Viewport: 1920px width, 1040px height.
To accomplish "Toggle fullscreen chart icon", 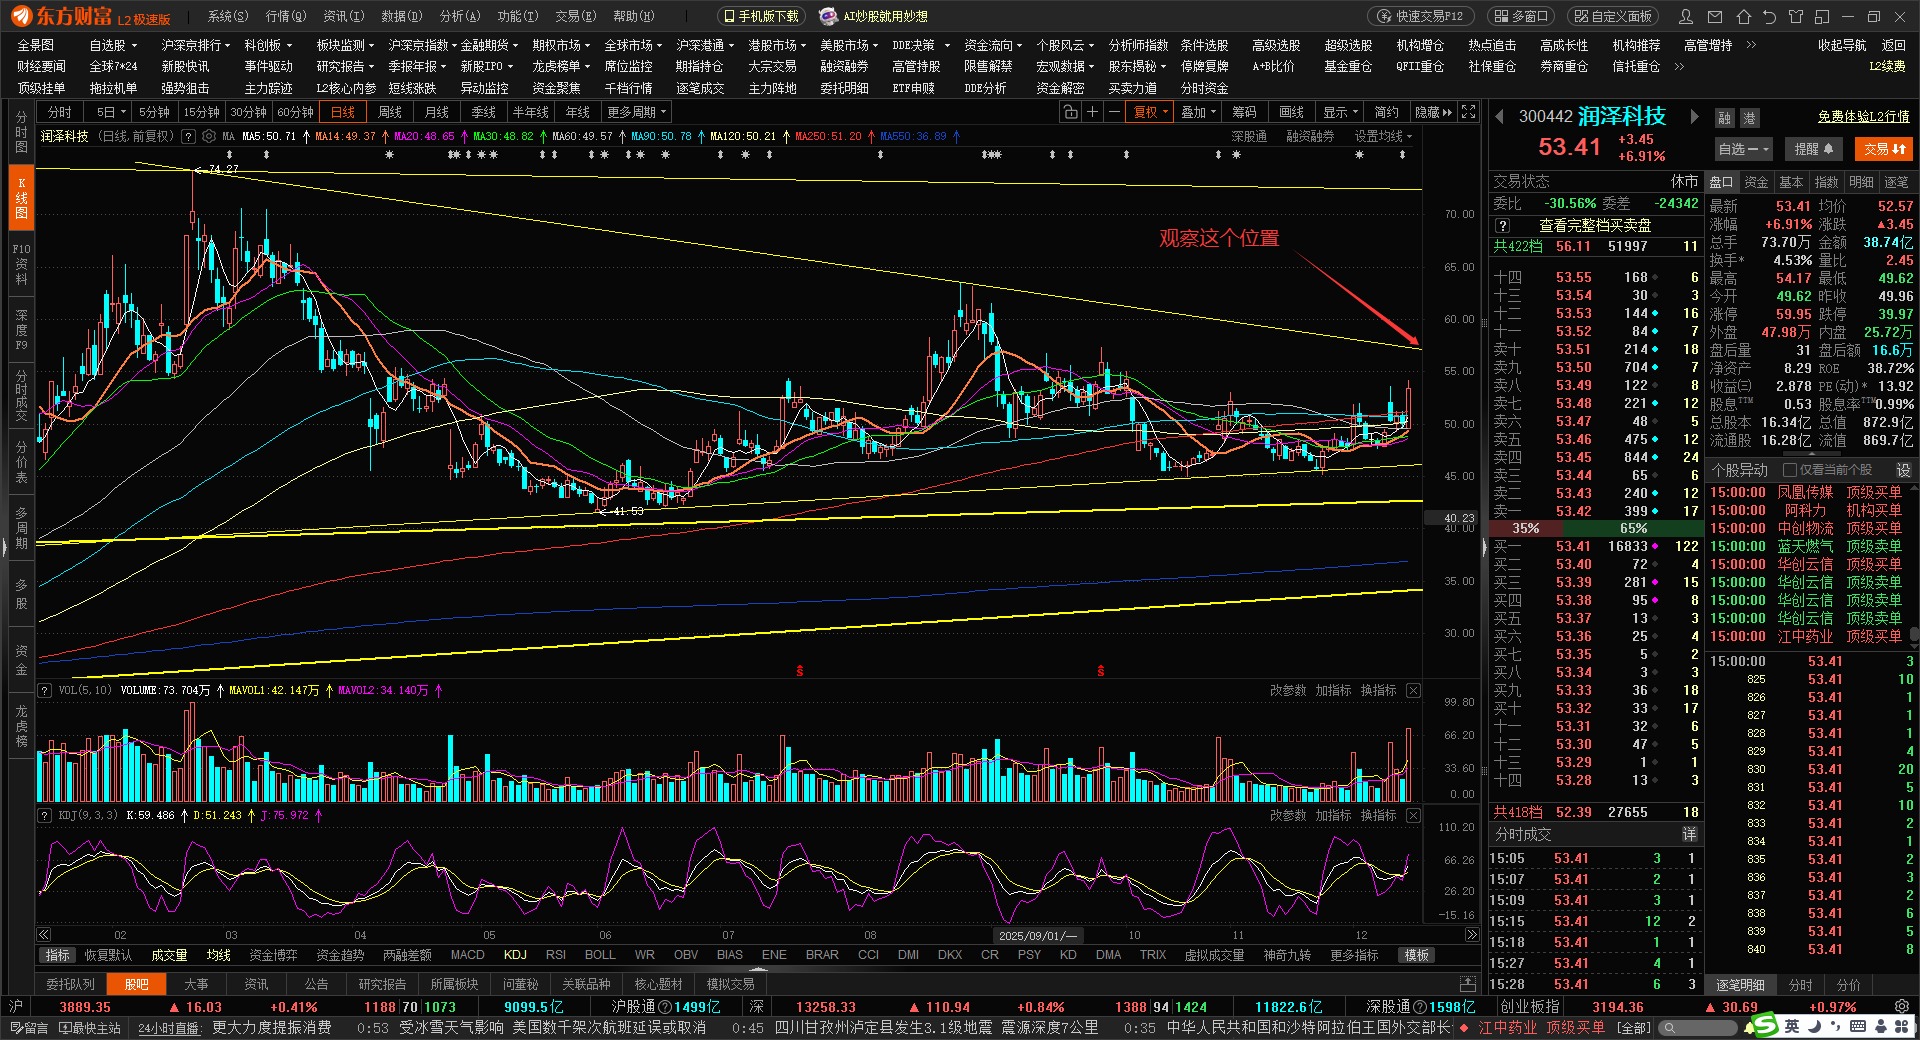I will click(x=1468, y=112).
